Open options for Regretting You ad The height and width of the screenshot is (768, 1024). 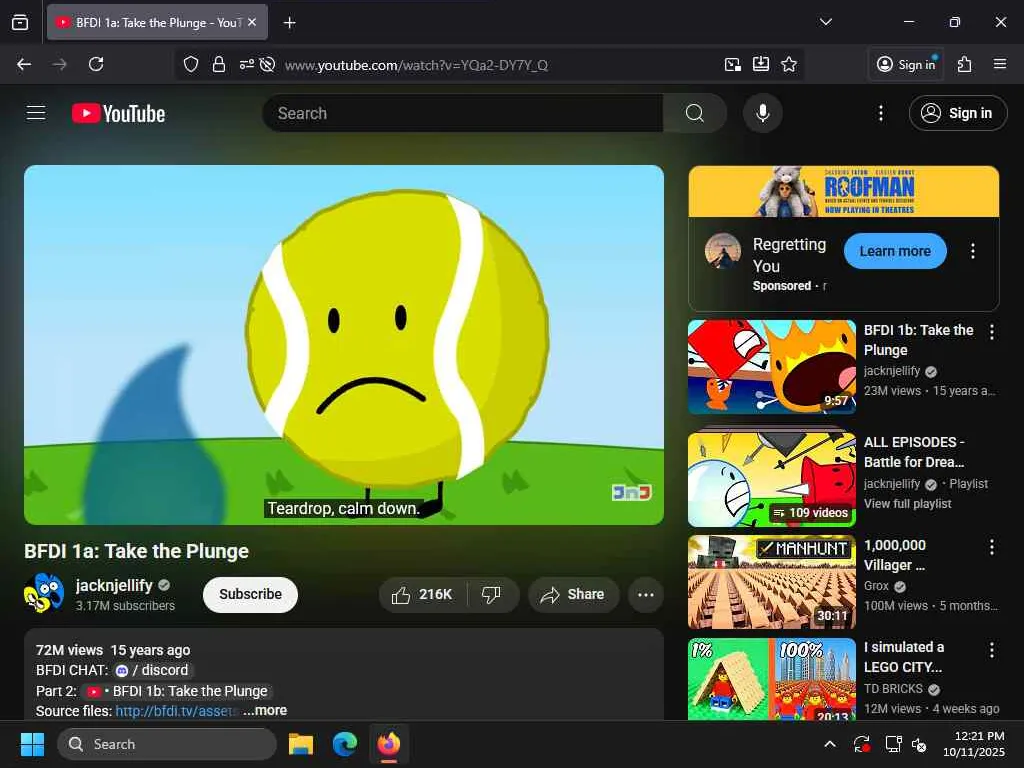coord(972,251)
